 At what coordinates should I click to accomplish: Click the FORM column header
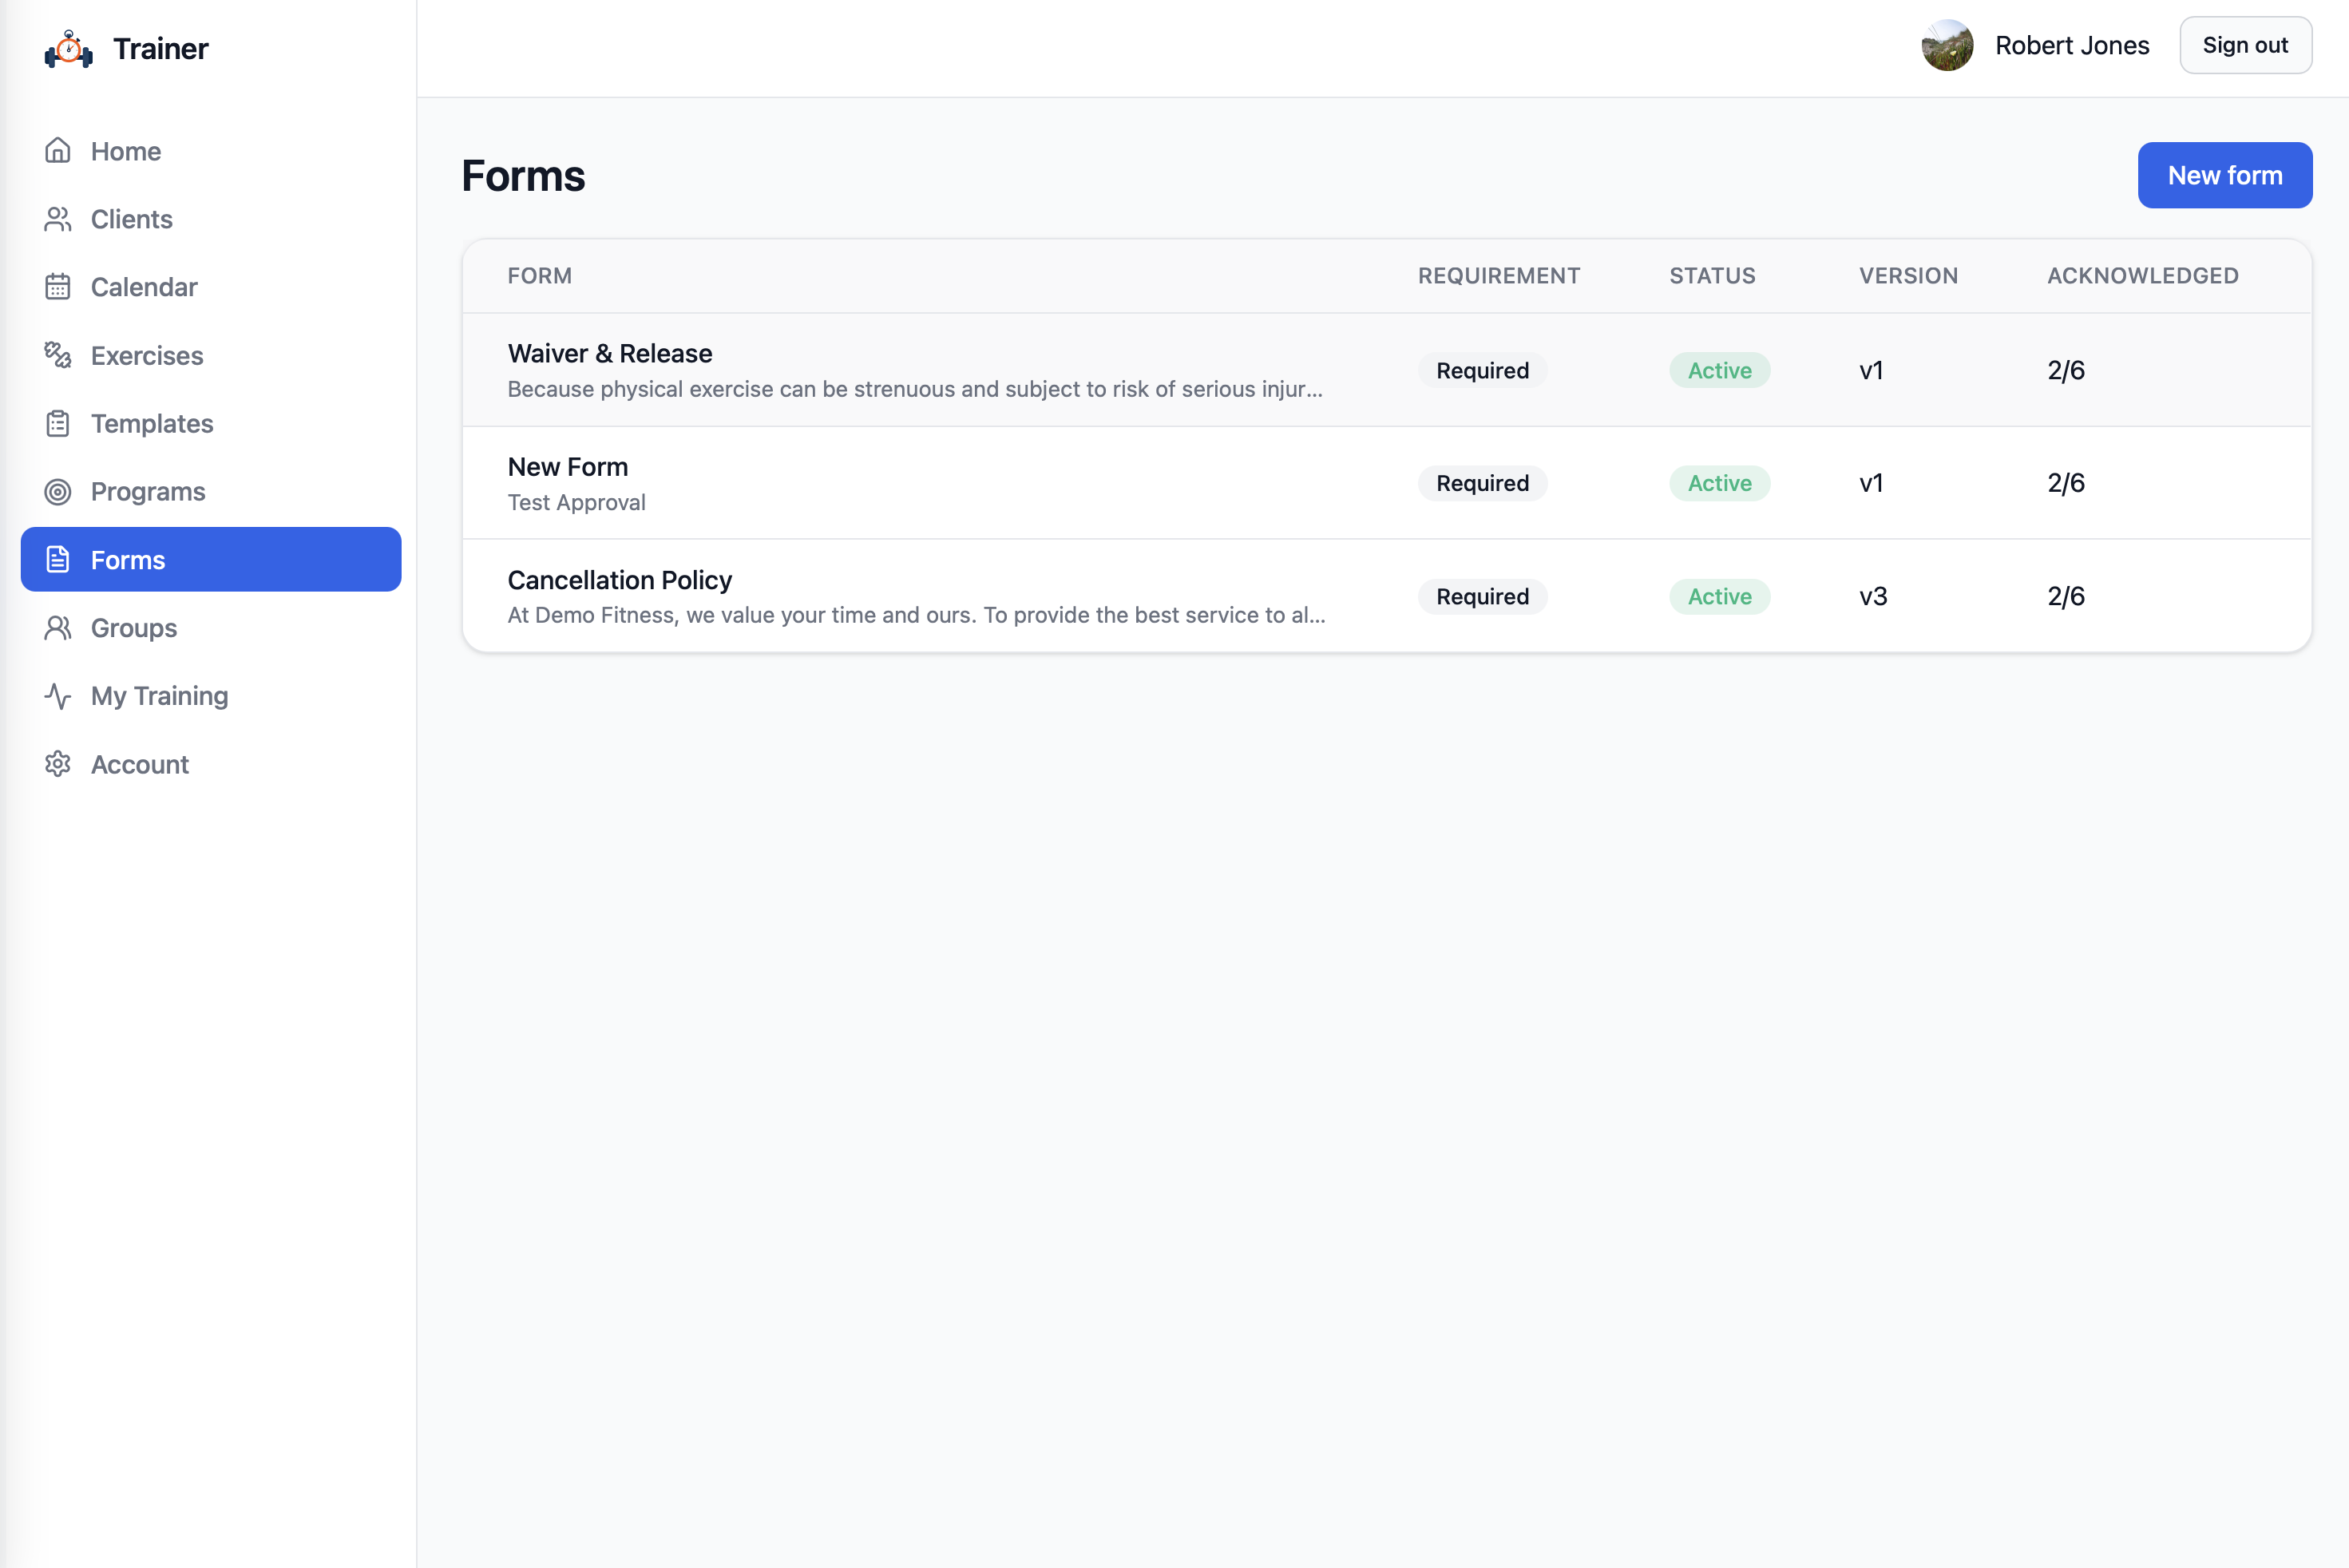point(540,276)
